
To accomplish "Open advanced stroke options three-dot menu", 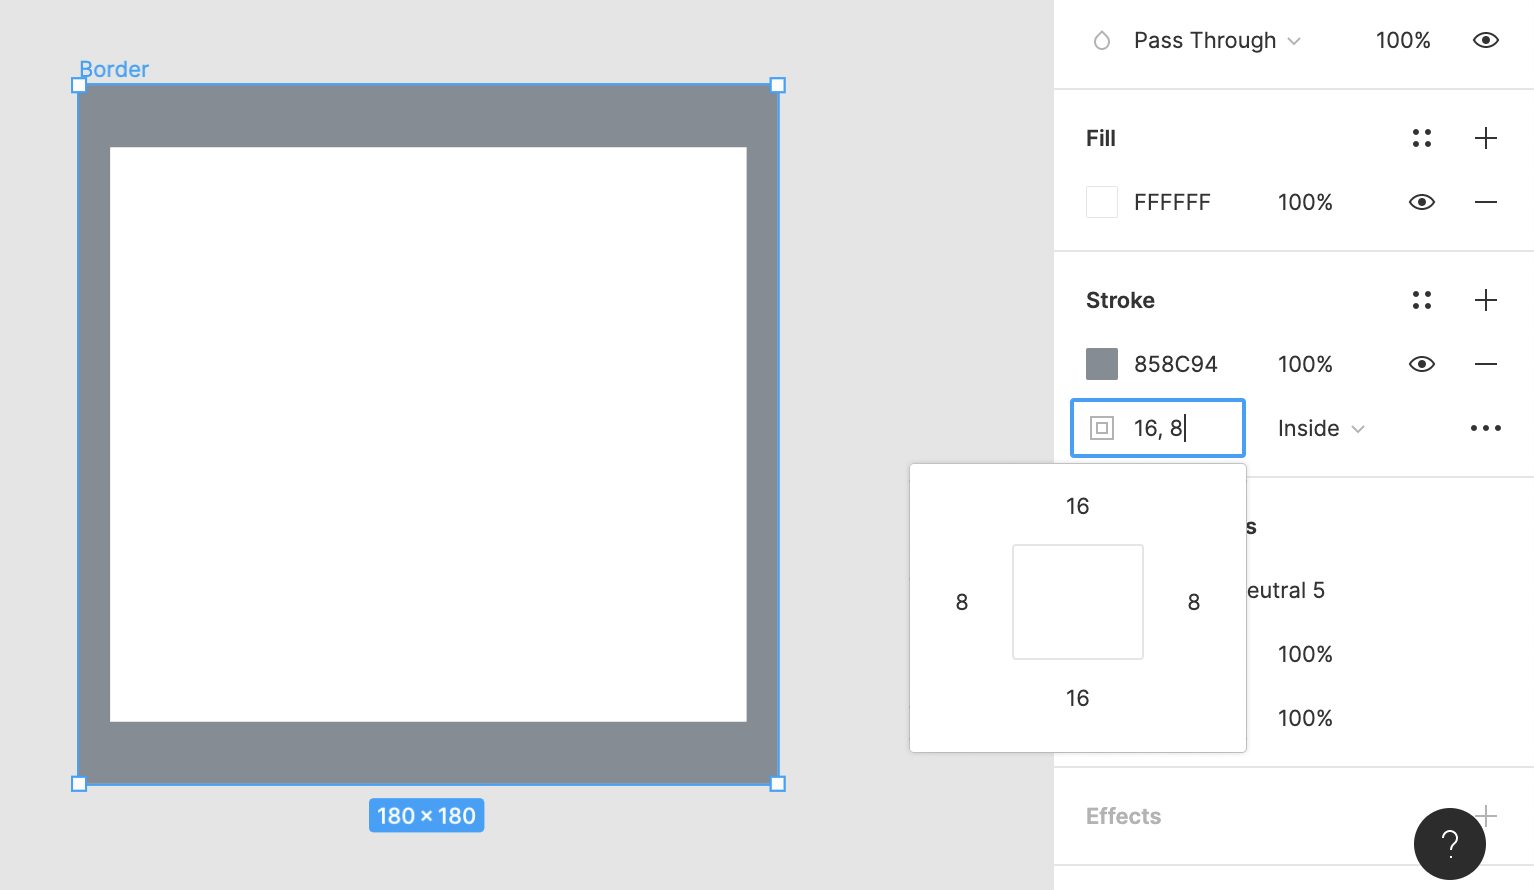I will click(1485, 428).
